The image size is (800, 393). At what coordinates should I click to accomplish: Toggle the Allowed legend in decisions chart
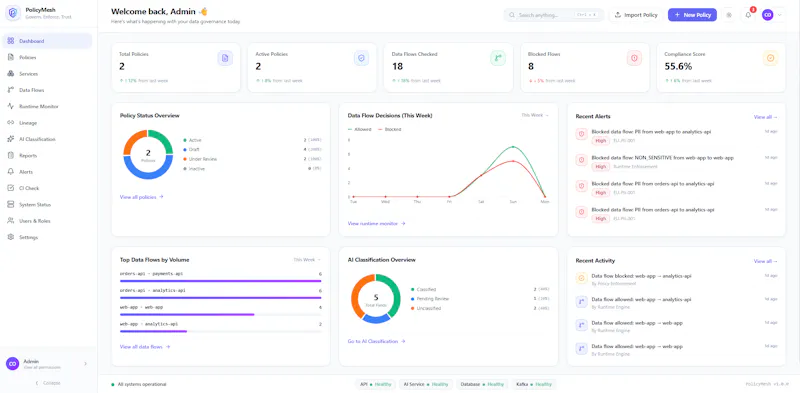359,129
